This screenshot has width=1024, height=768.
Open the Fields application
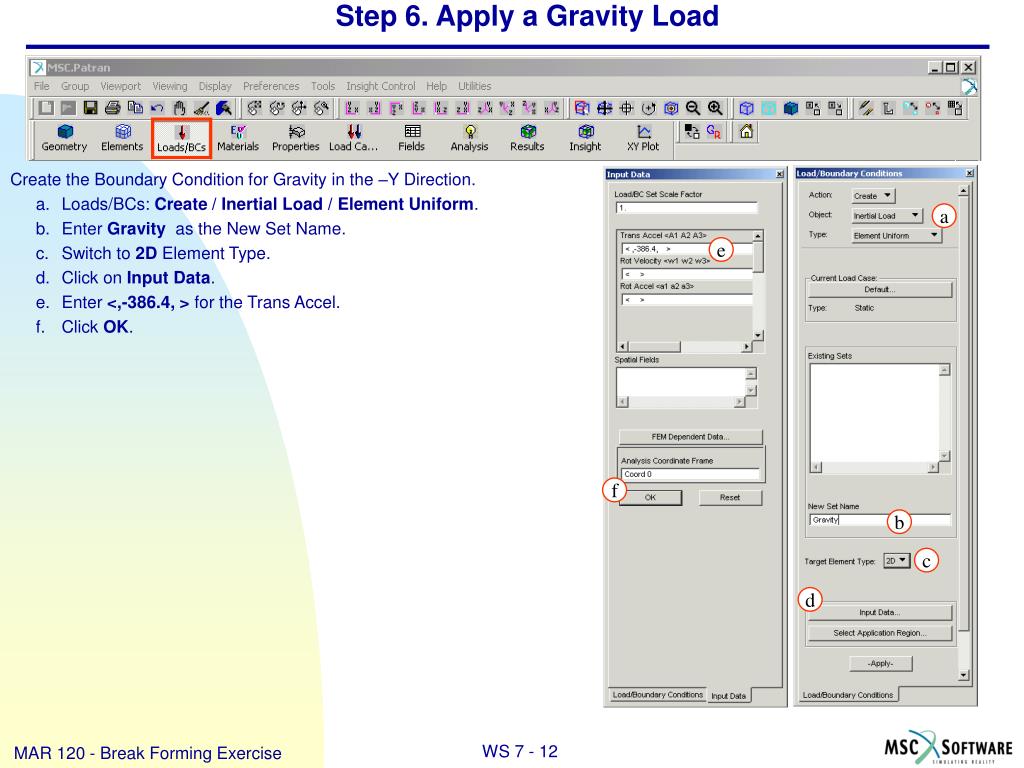[x=411, y=138]
